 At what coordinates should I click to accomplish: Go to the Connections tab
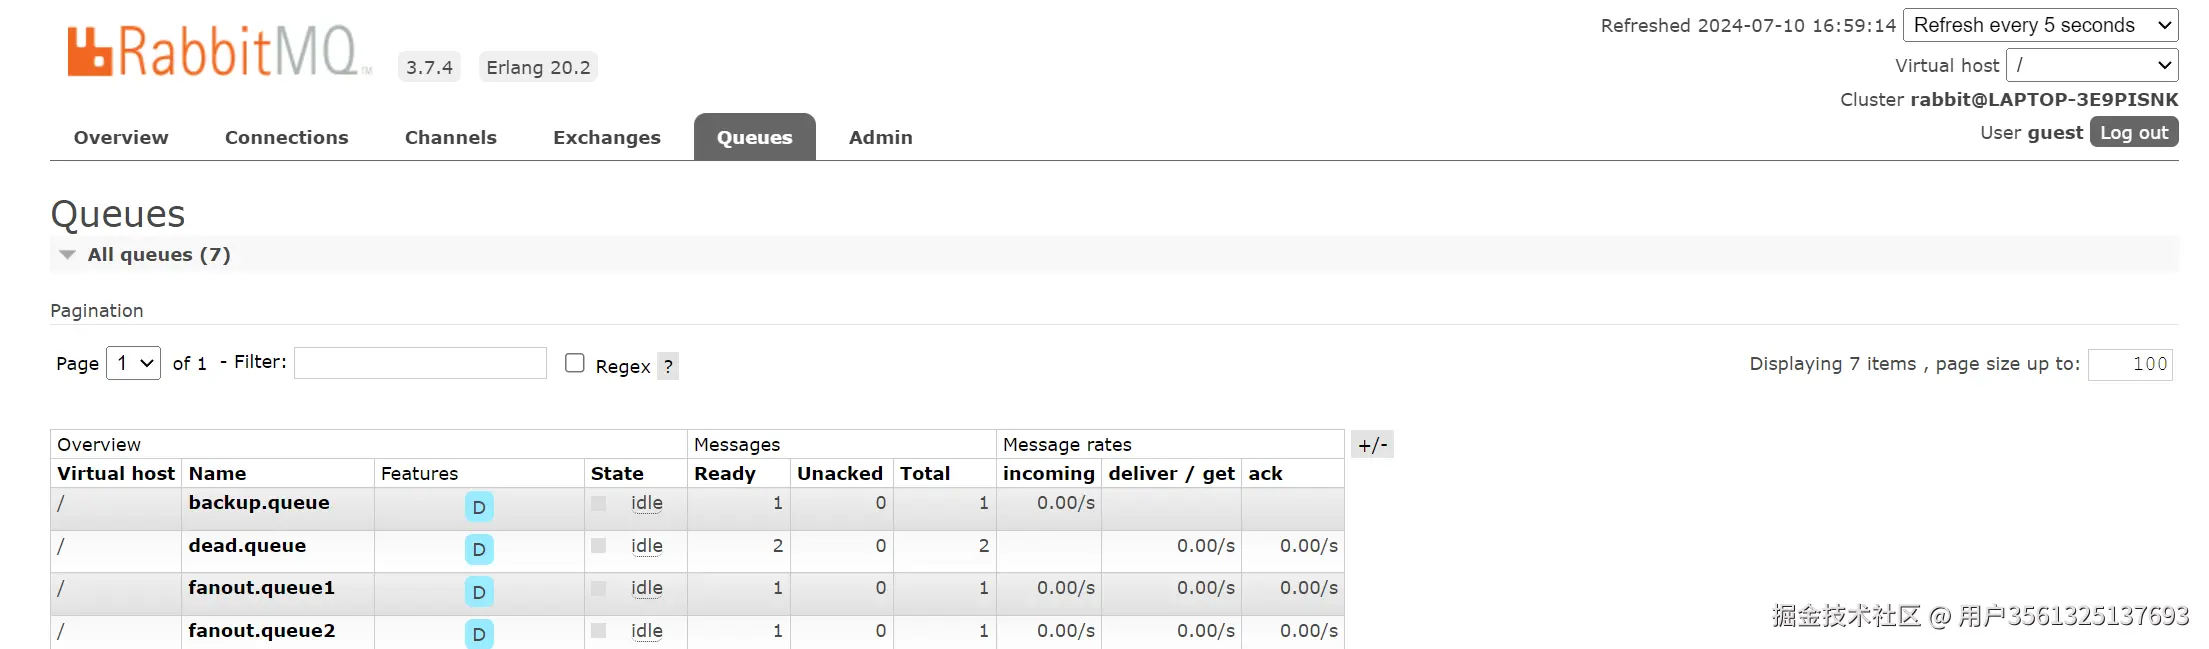tap(286, 138)
